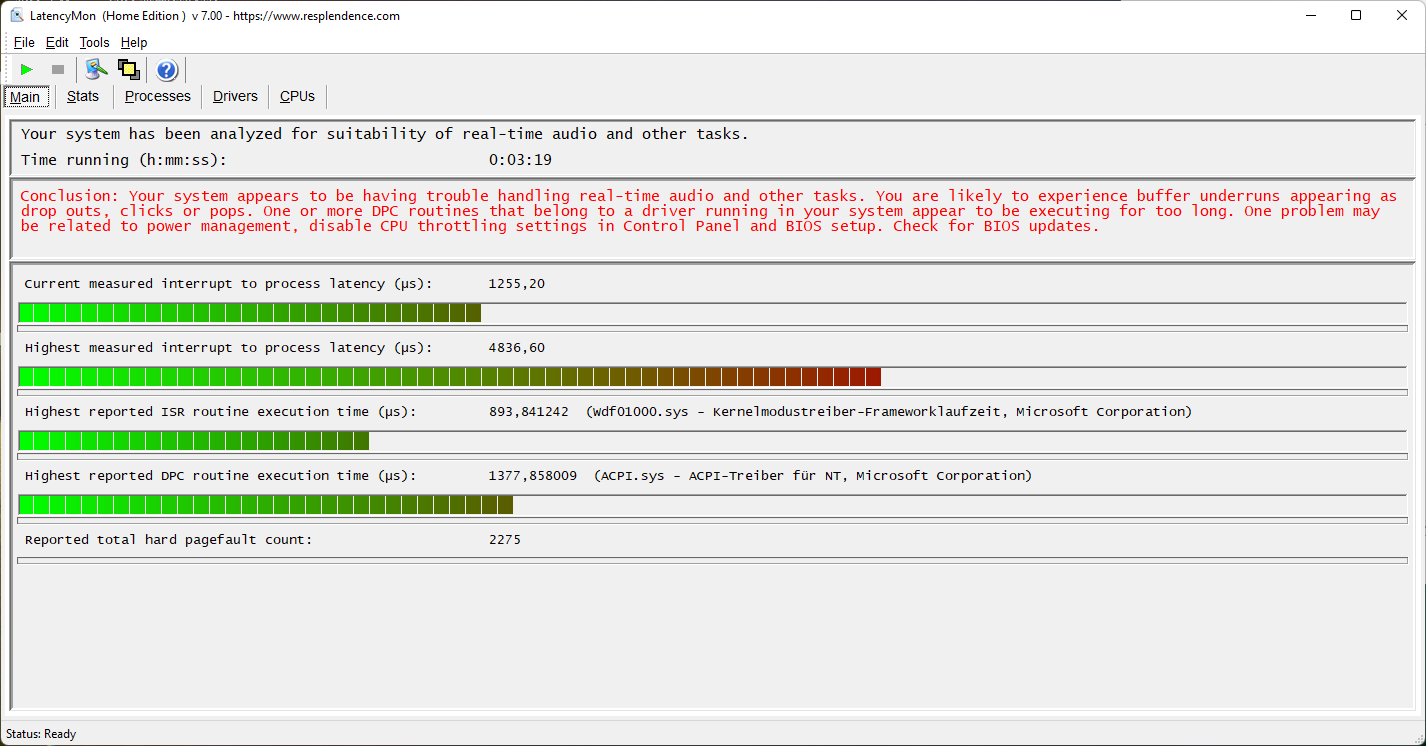Maximize the LatencyMon window
Image resolution: width=1426 pixels, height=746 pixels.
click(1356, 15)
